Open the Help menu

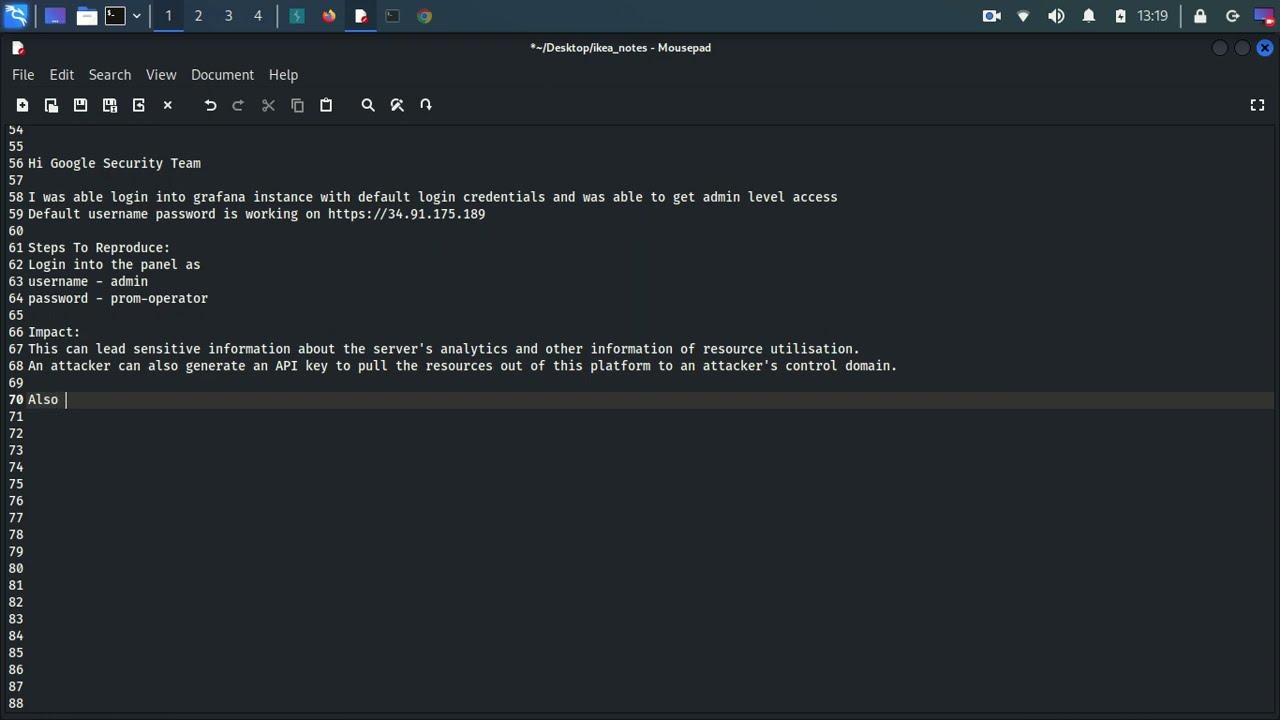(x=283, y=75)
